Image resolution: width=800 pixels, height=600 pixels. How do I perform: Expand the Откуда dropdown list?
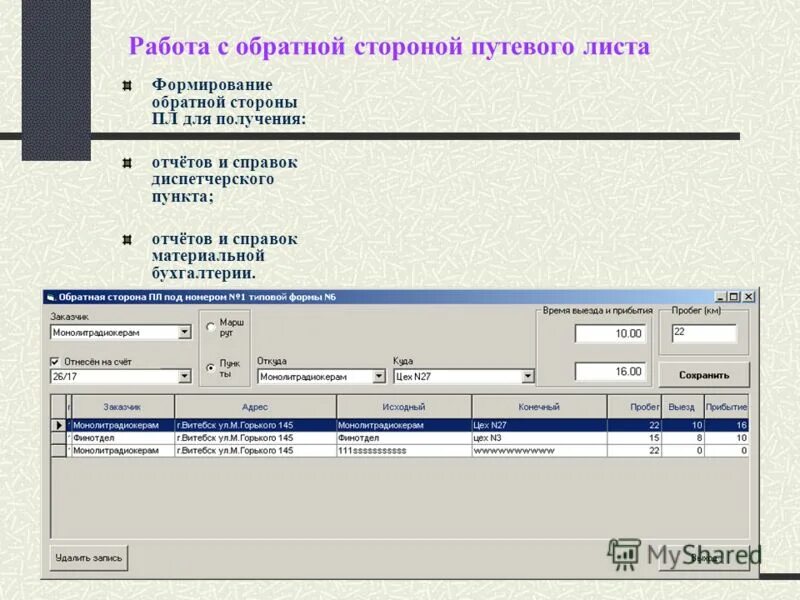click(379, 378)
